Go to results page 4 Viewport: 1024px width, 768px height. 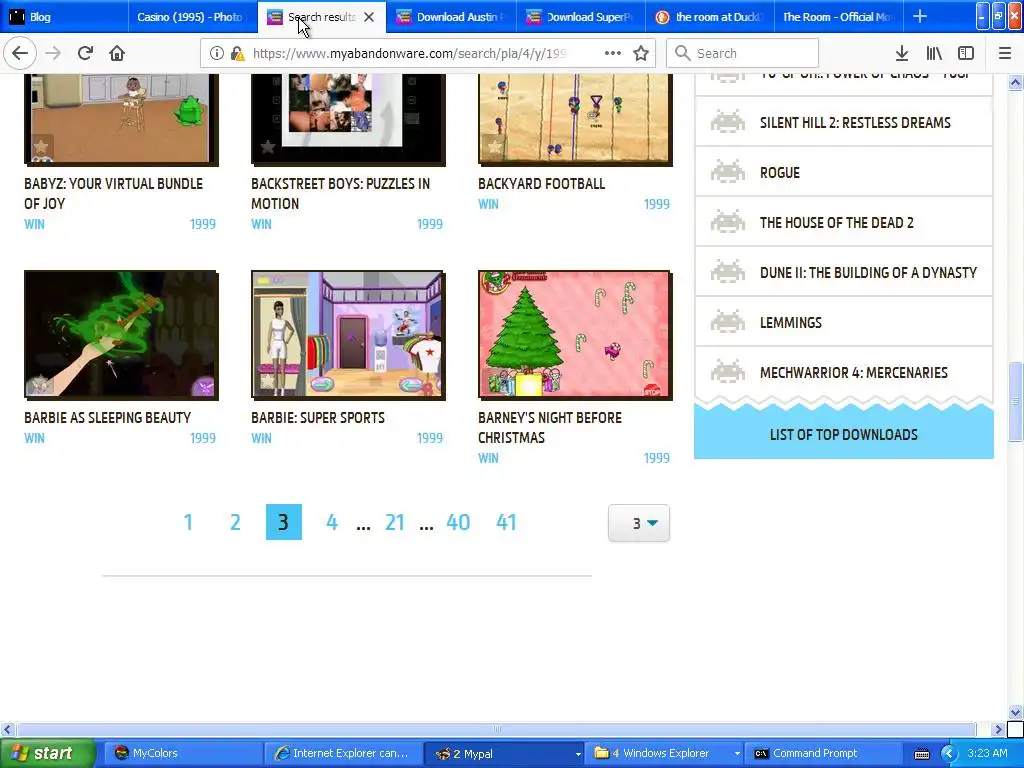pyautogui.click(x=332, y=522)
